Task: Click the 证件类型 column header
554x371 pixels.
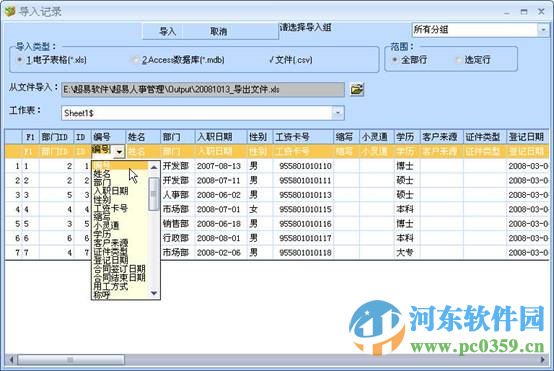Action: coord(484,137)
